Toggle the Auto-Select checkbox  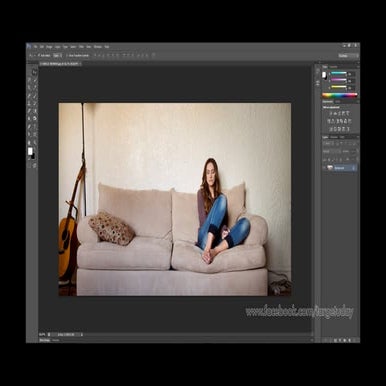pos(39,55)
